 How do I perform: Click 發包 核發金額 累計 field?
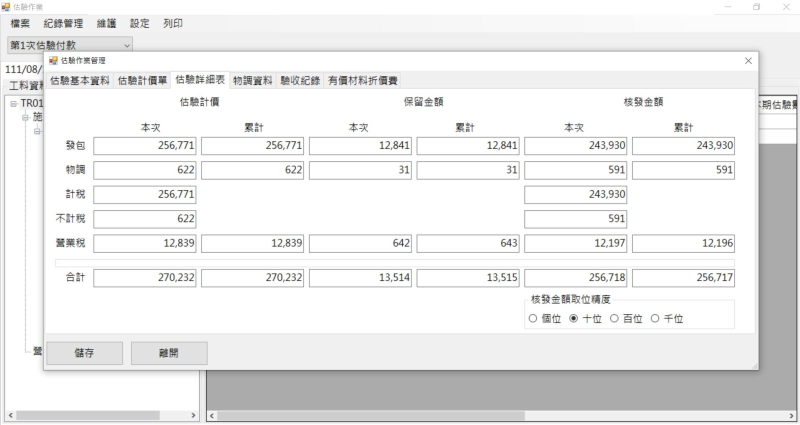[x=683, y=145]
